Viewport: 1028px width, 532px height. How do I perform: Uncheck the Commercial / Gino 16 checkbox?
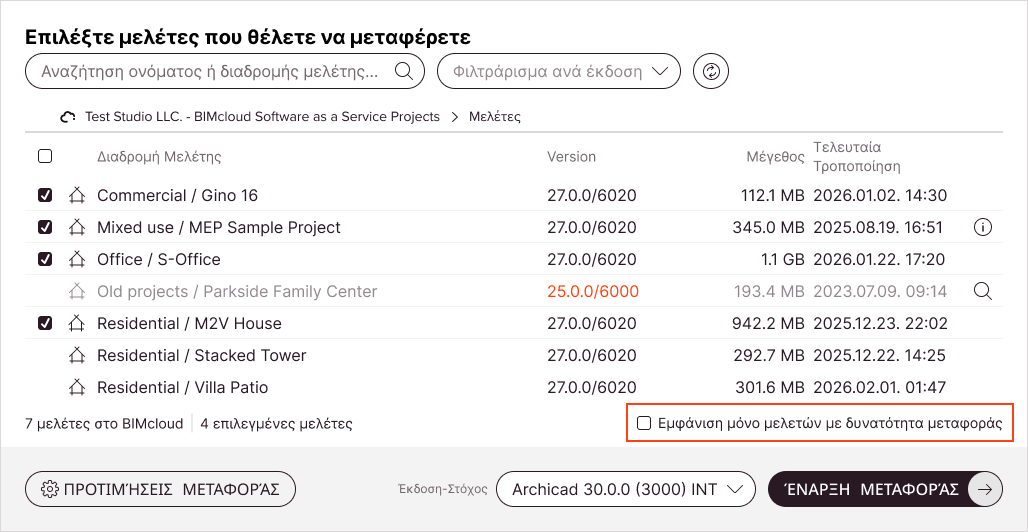tap(45, 195)
